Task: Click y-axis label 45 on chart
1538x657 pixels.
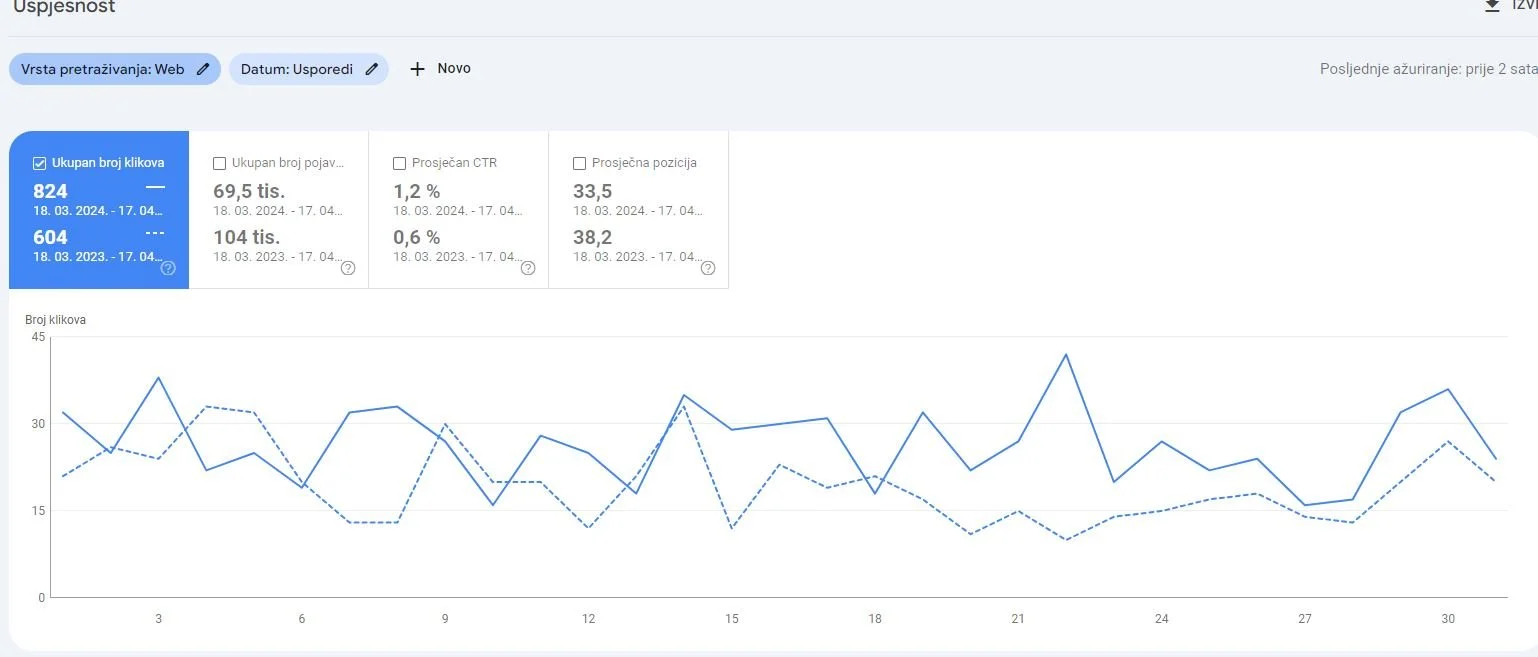Action: tap(38, 337)
